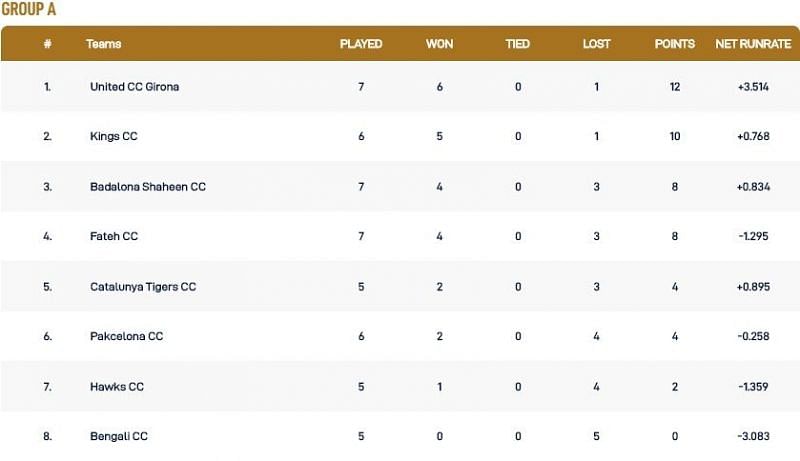This screenshot has width=800, height=461.
Task: Select United CC Girona's 12 points cell
Action: click(x=675, y=87)
